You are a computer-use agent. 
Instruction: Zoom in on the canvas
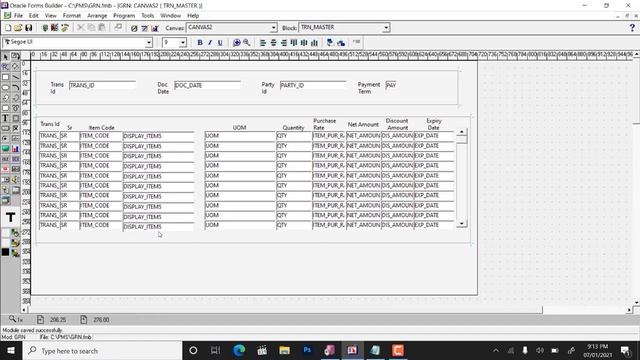pos(236,42)
